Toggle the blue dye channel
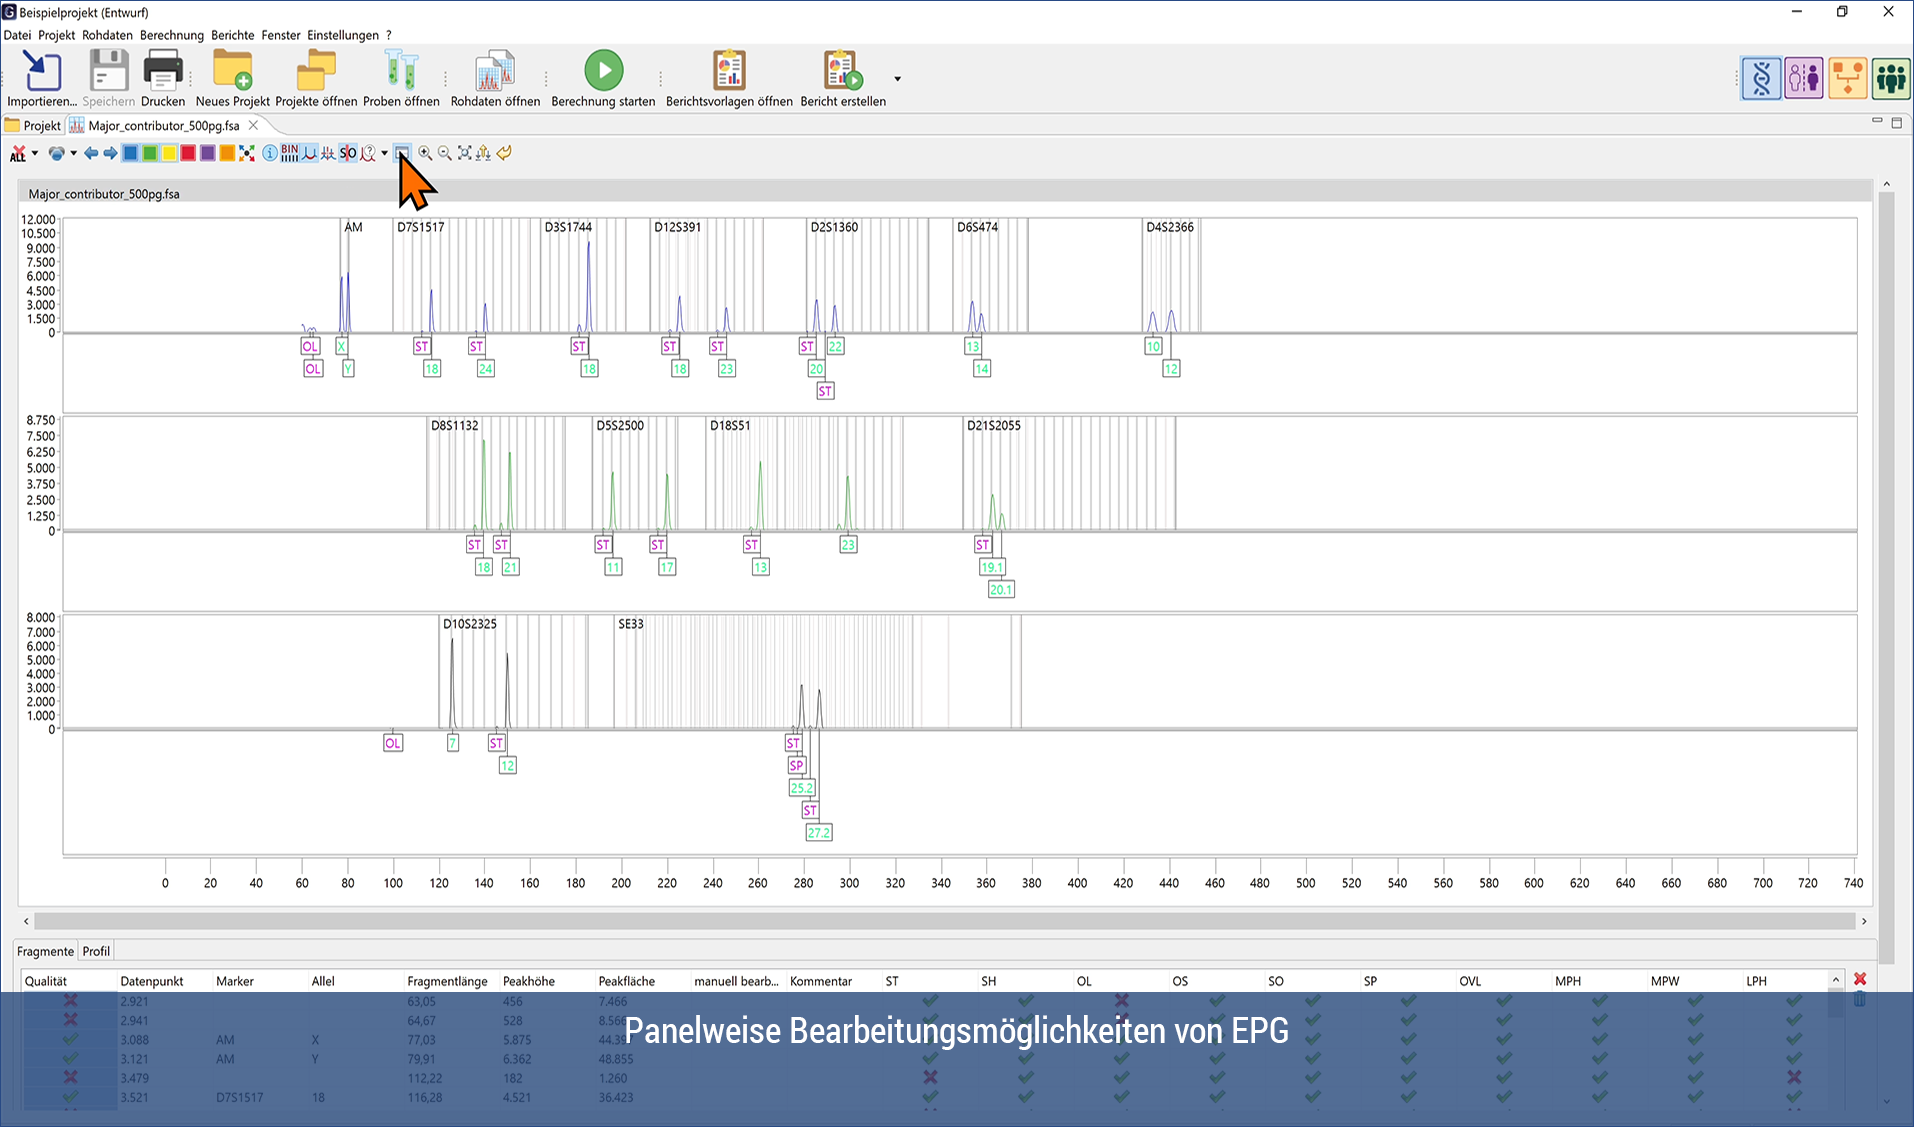1914x1127 pixels. (130, 153)
